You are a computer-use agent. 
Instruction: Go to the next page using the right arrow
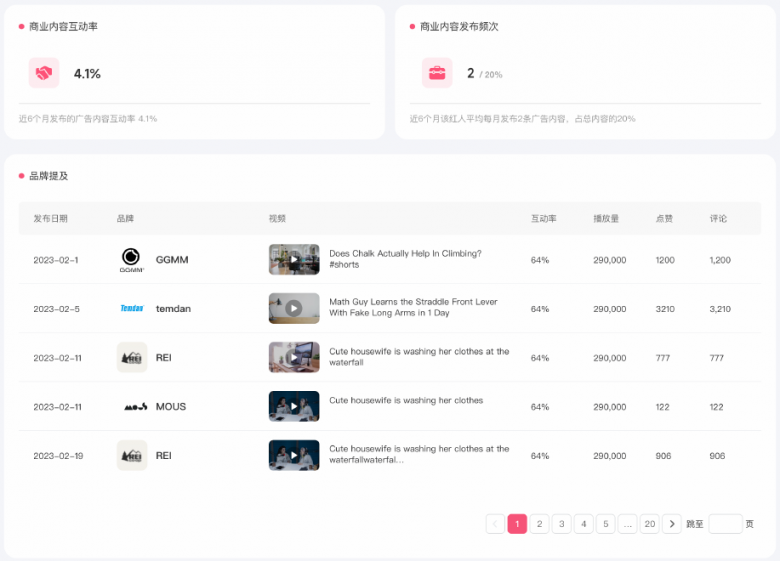point(672,524)
